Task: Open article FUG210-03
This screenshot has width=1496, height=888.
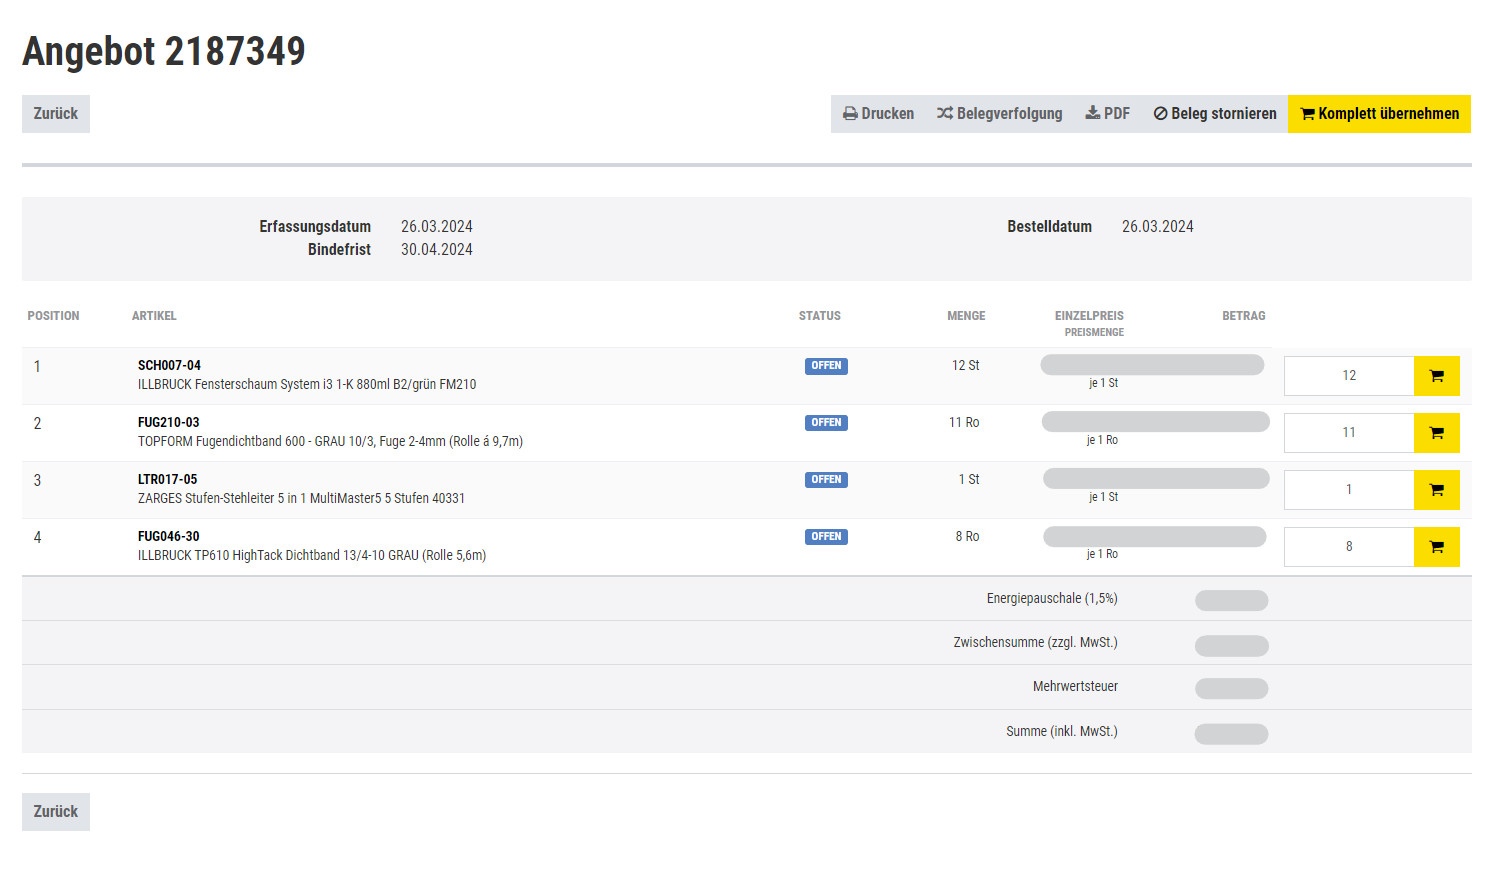Action: point(168,423)
